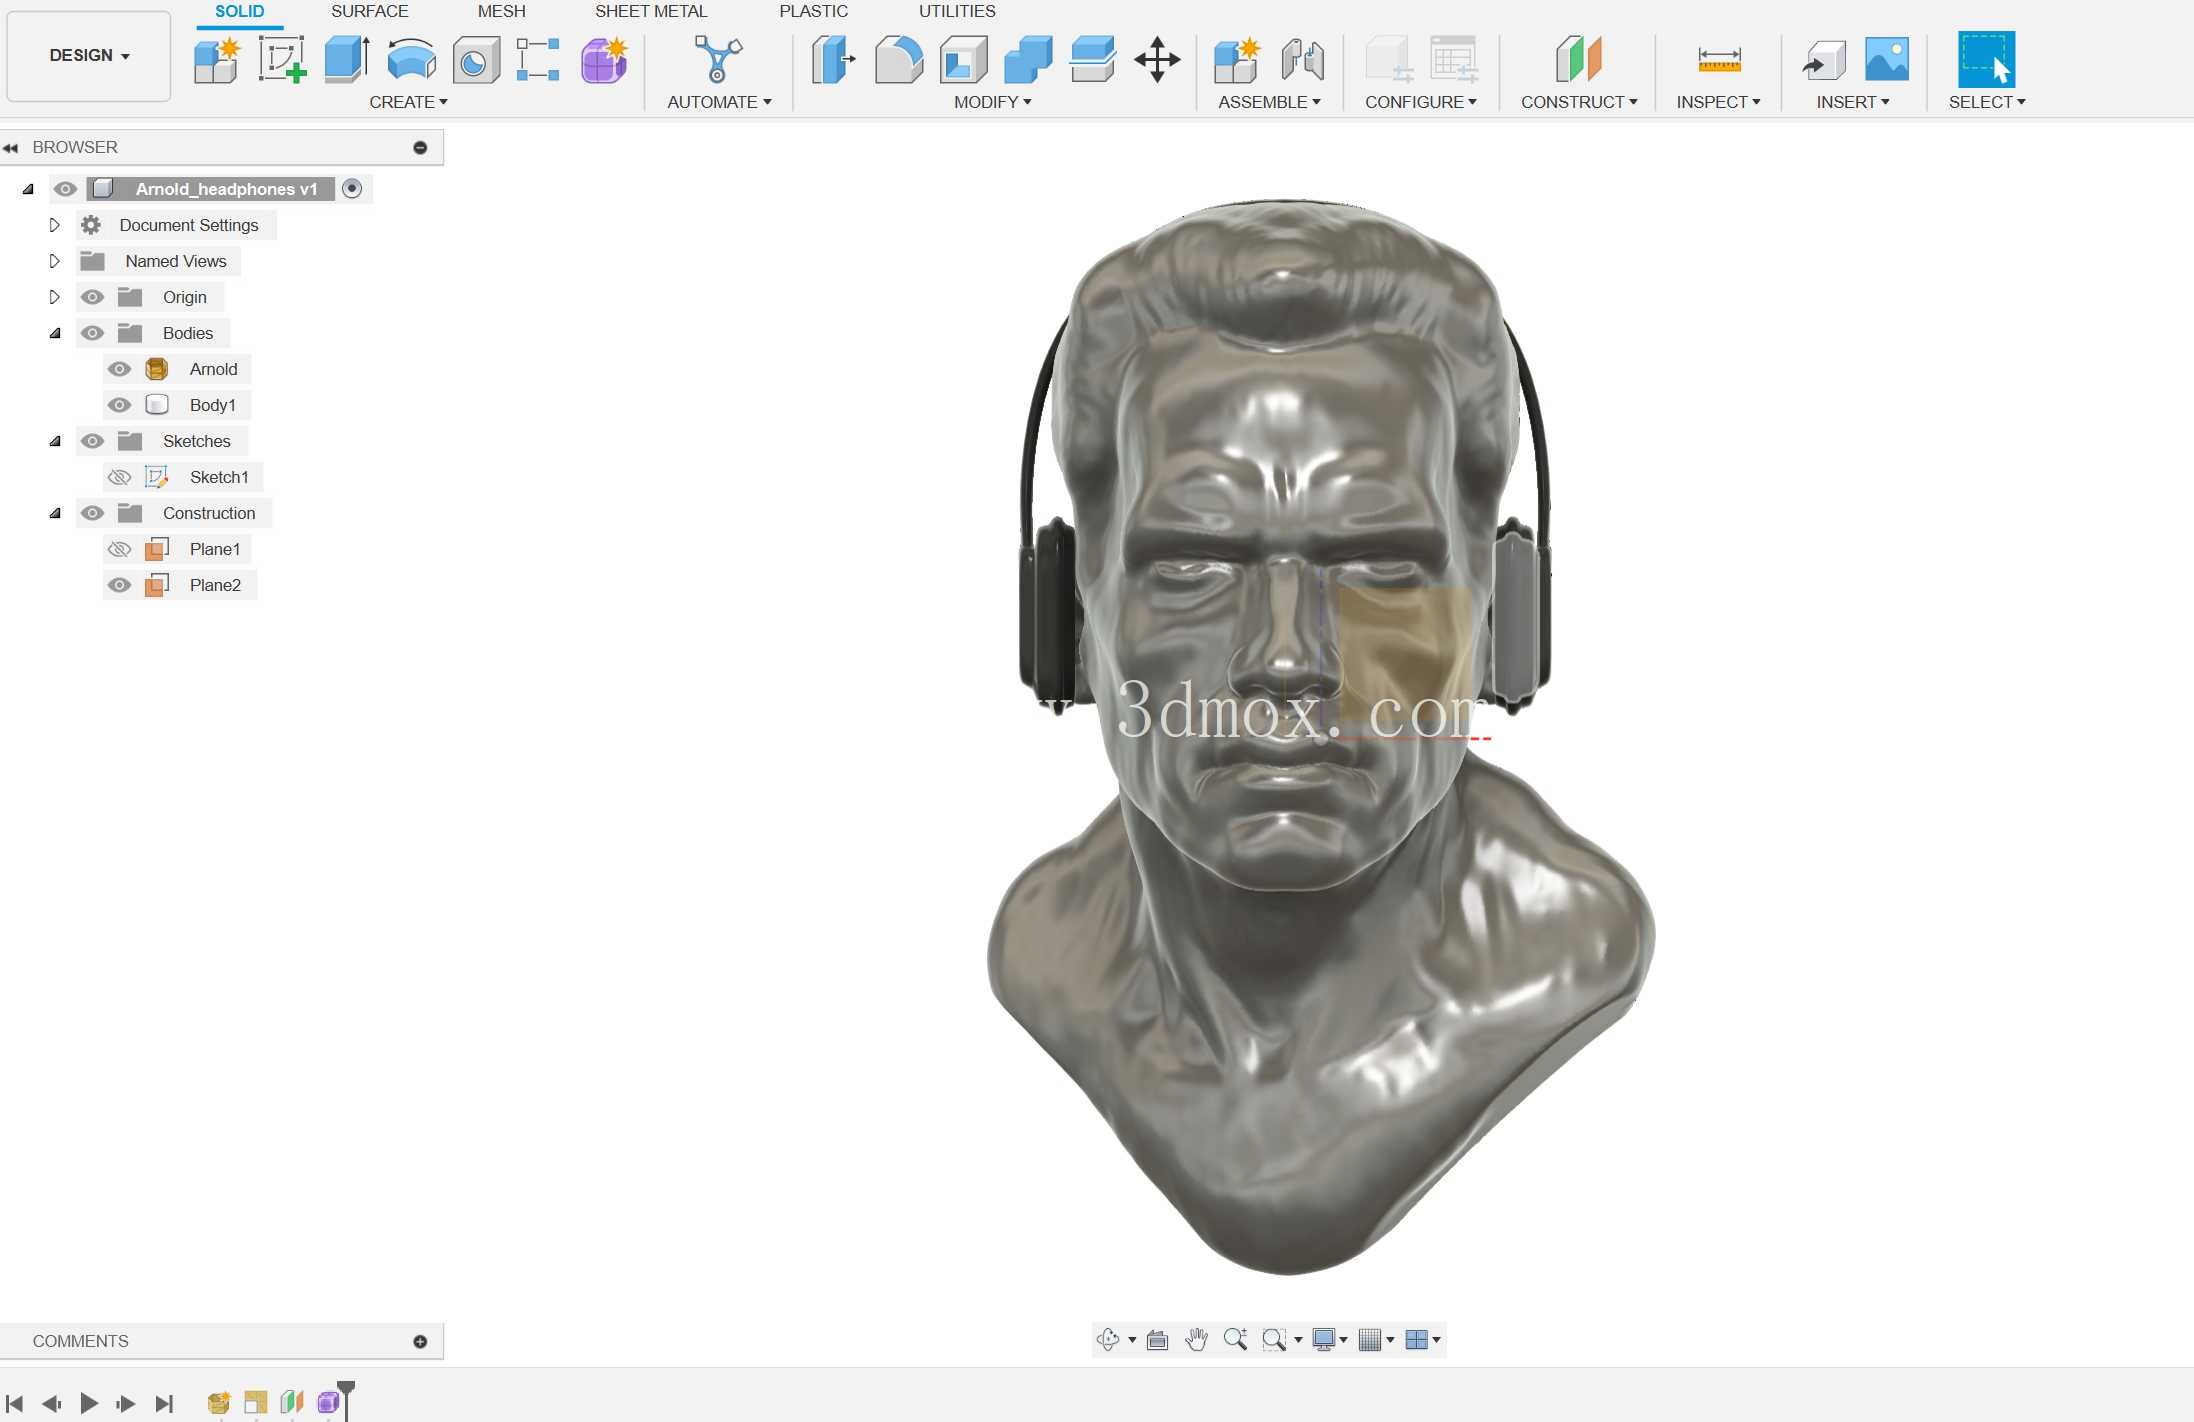The width and height of the screenshot is (2194, 1422).
Task: Jump to timeline beginning
Action: pyautogui.click(x=15, y=1403)
